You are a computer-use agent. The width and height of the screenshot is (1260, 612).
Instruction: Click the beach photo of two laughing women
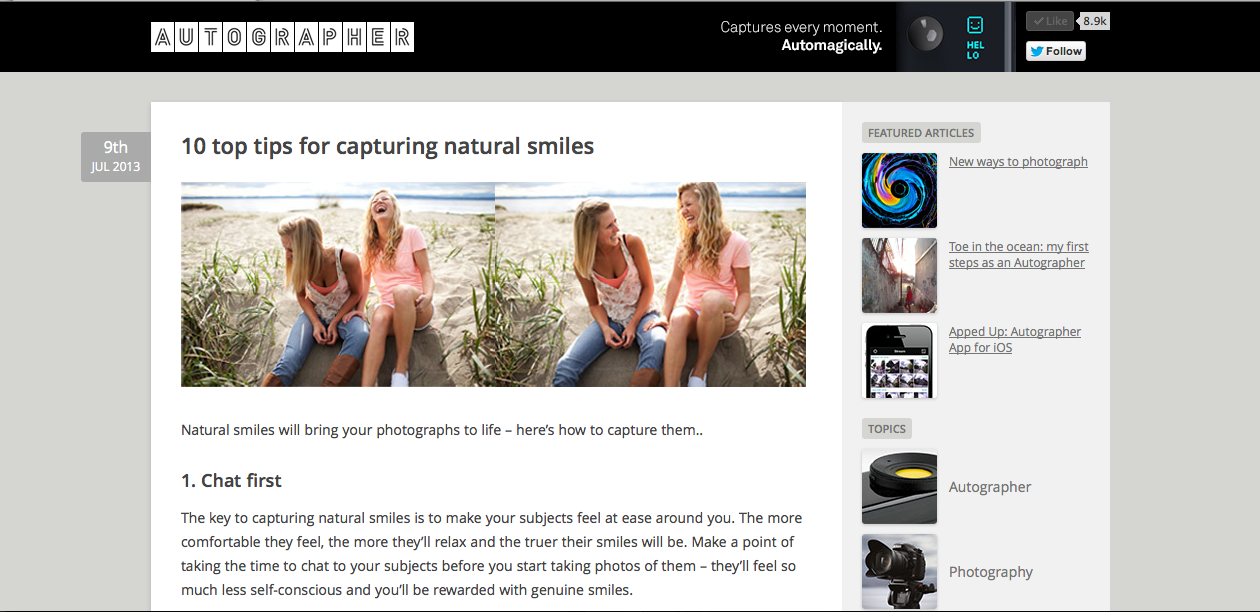(493, 284)
